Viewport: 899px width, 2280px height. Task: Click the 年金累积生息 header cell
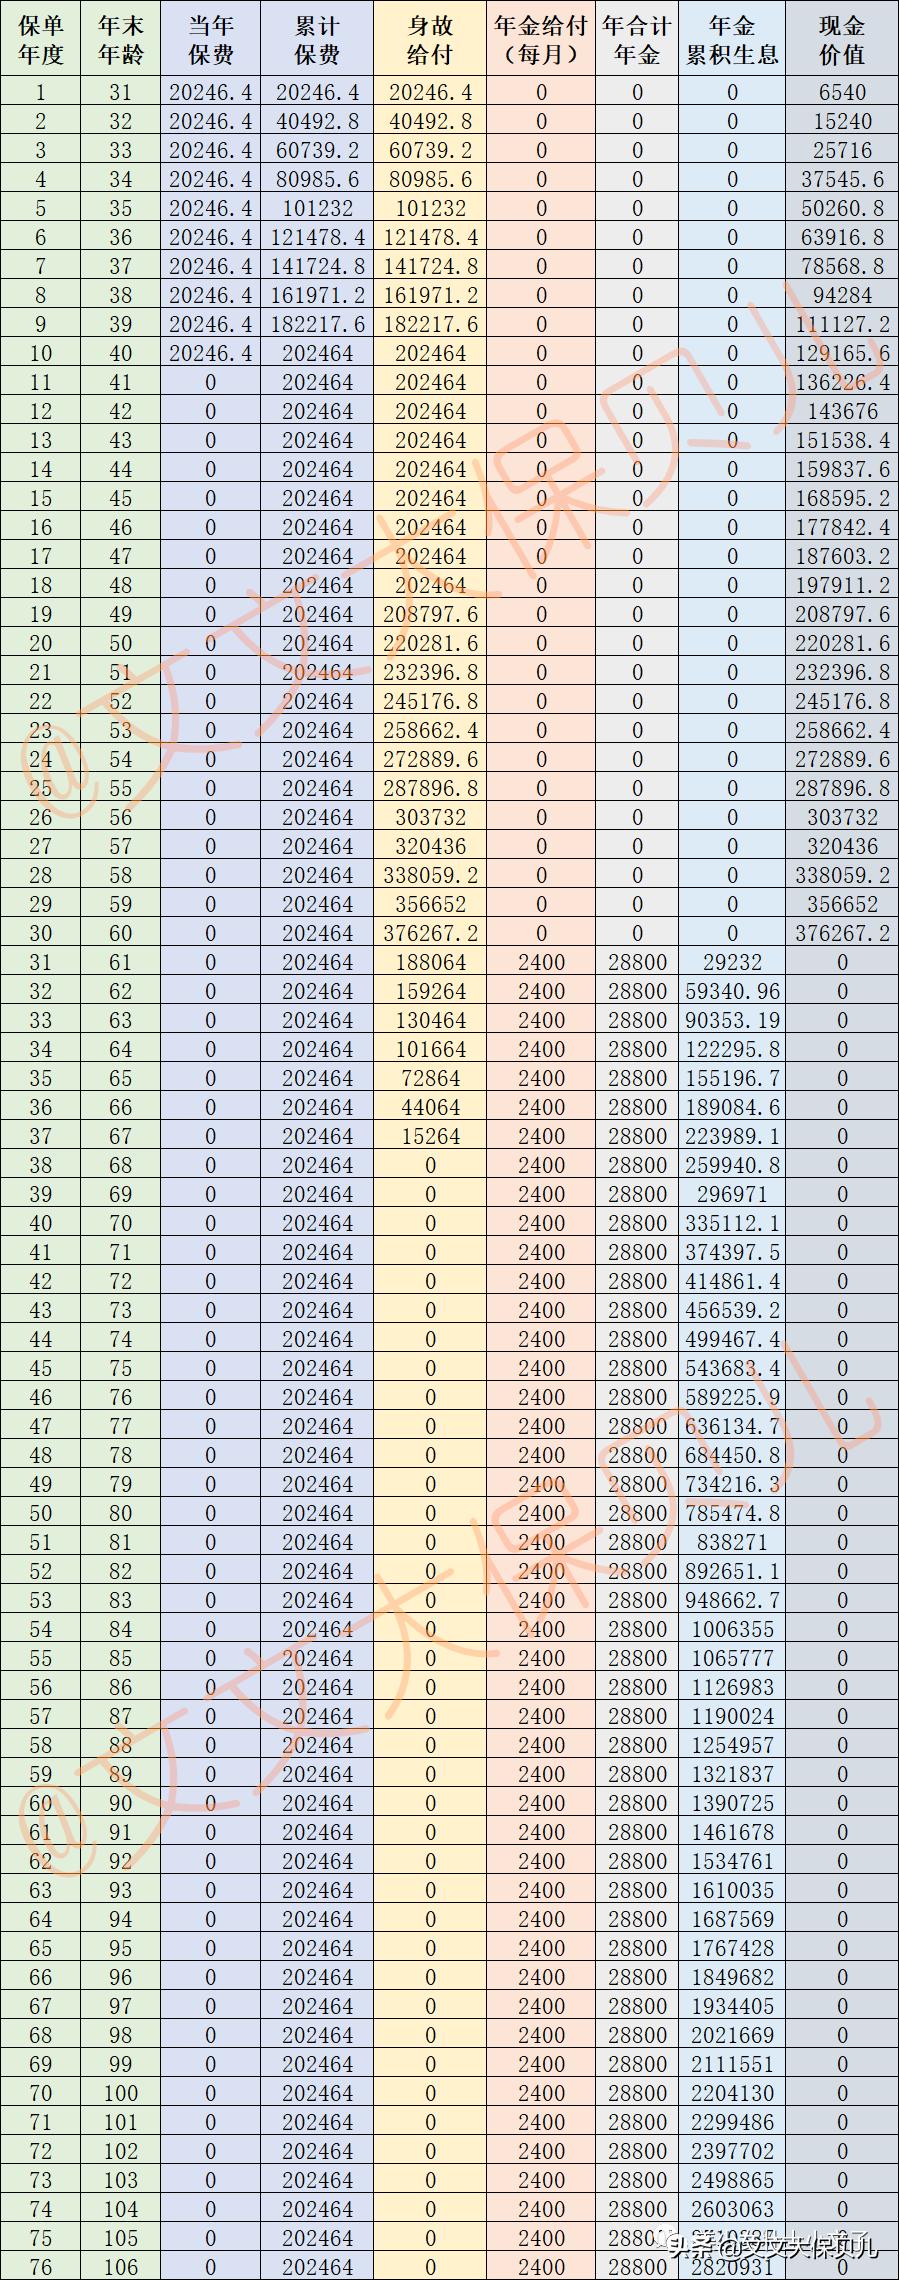732,40
